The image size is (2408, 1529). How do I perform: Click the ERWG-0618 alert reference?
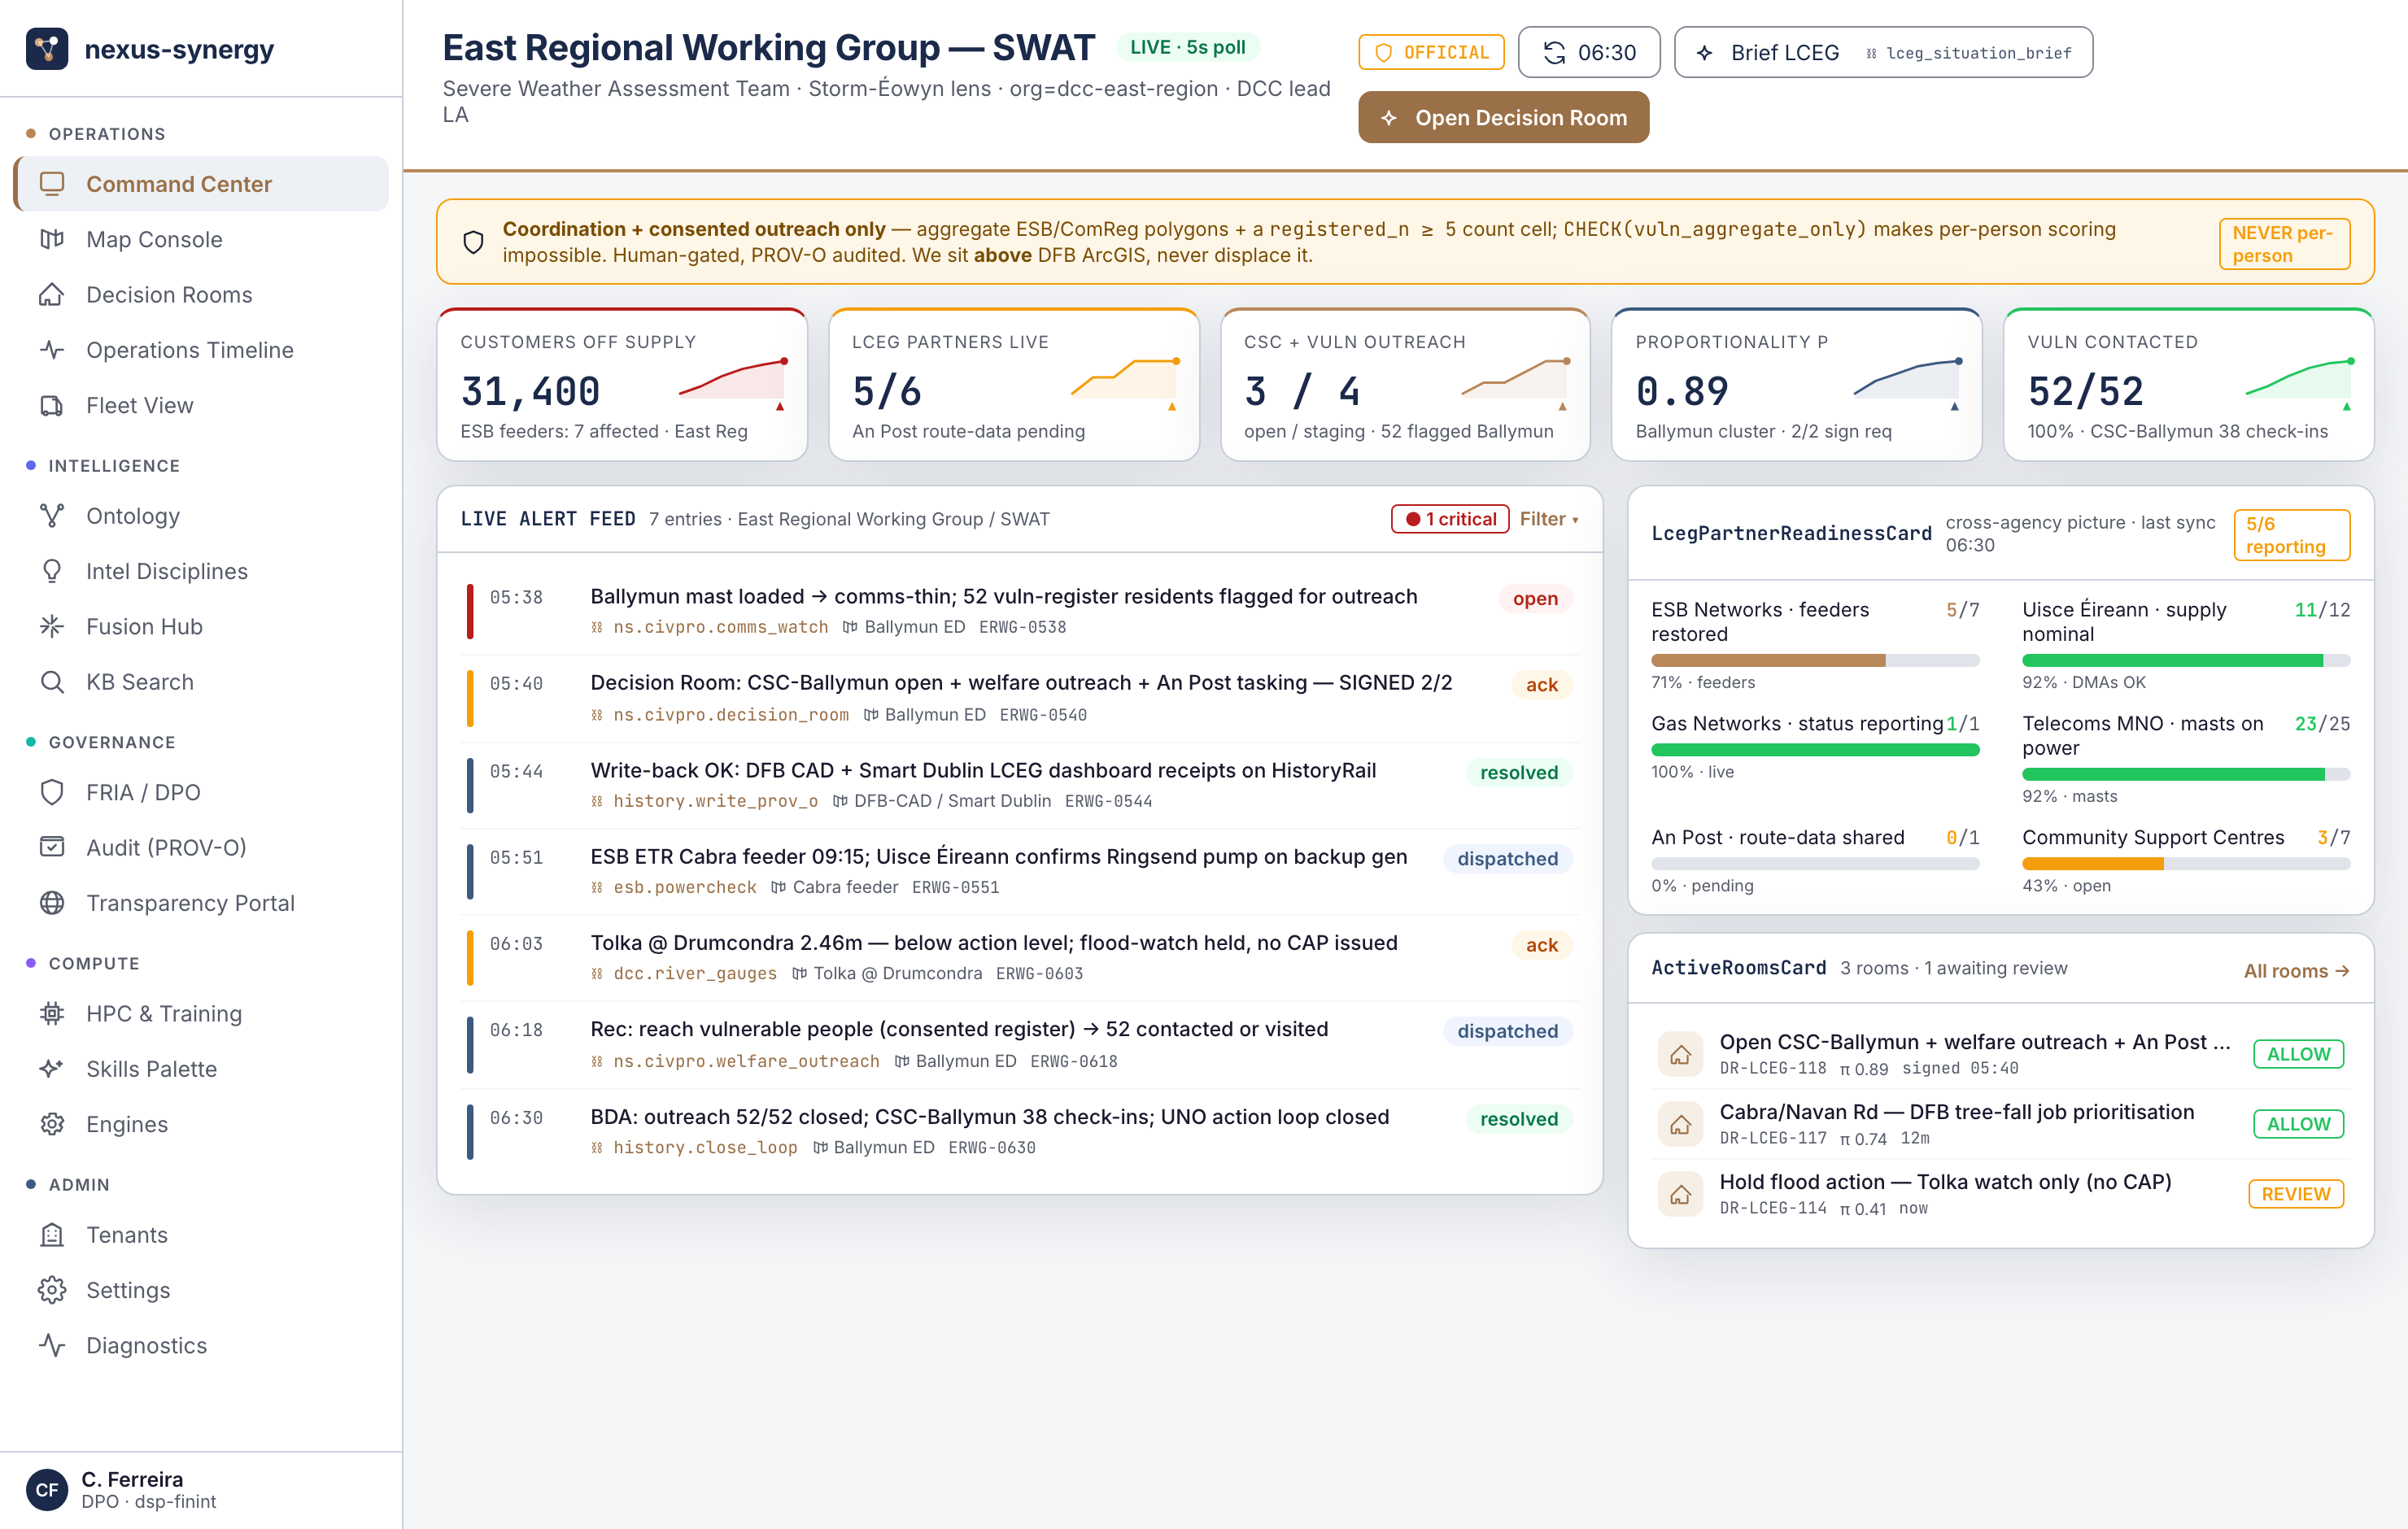click(x=1073, y=1061)
